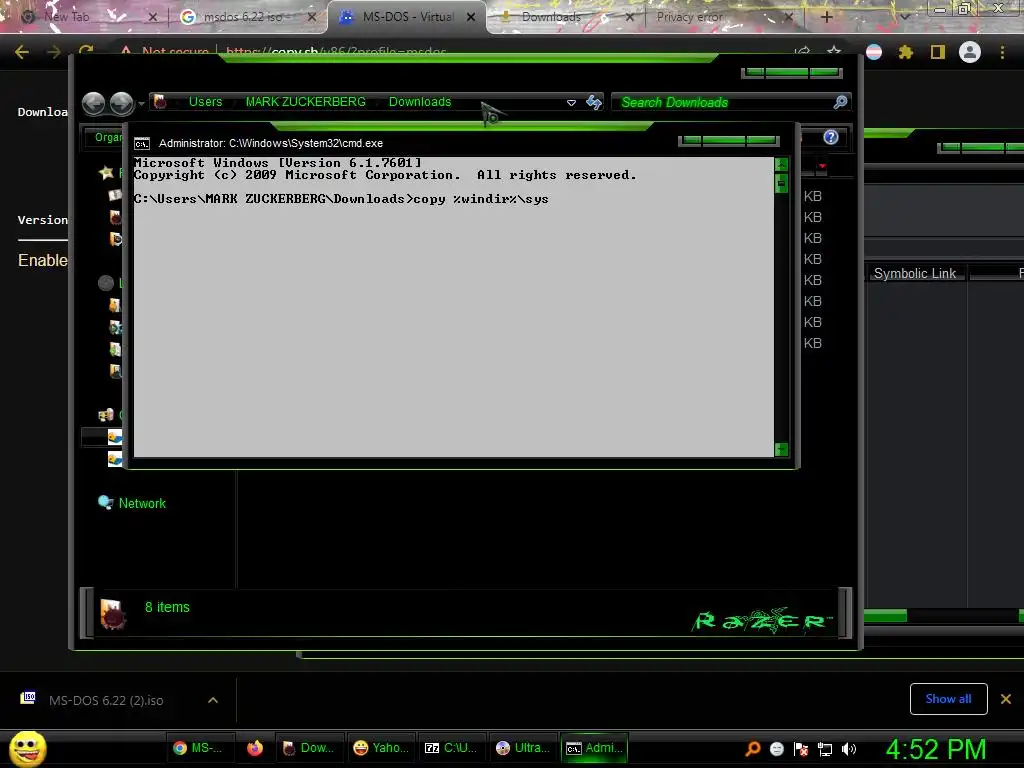The height and width of the screenshot is (768, 1024).
Task: Click the folder icon in Explorer details pane
Action: click(112, 614)
